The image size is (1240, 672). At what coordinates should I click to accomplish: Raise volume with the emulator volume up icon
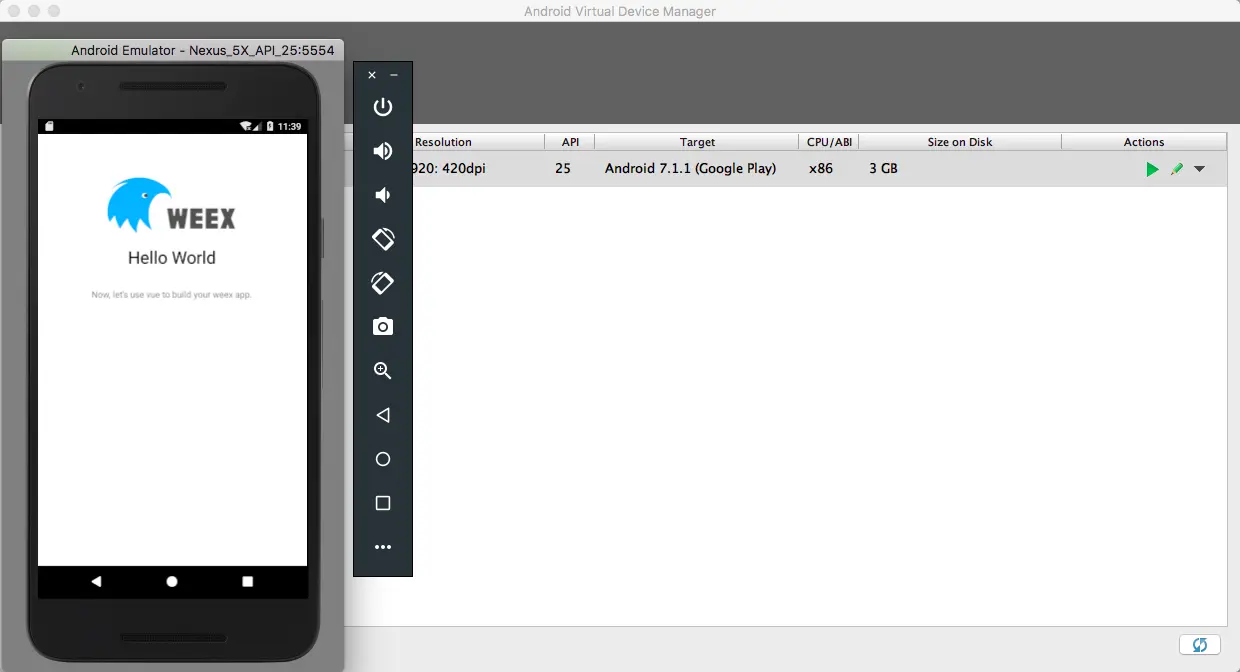click(x=383, y=151)
